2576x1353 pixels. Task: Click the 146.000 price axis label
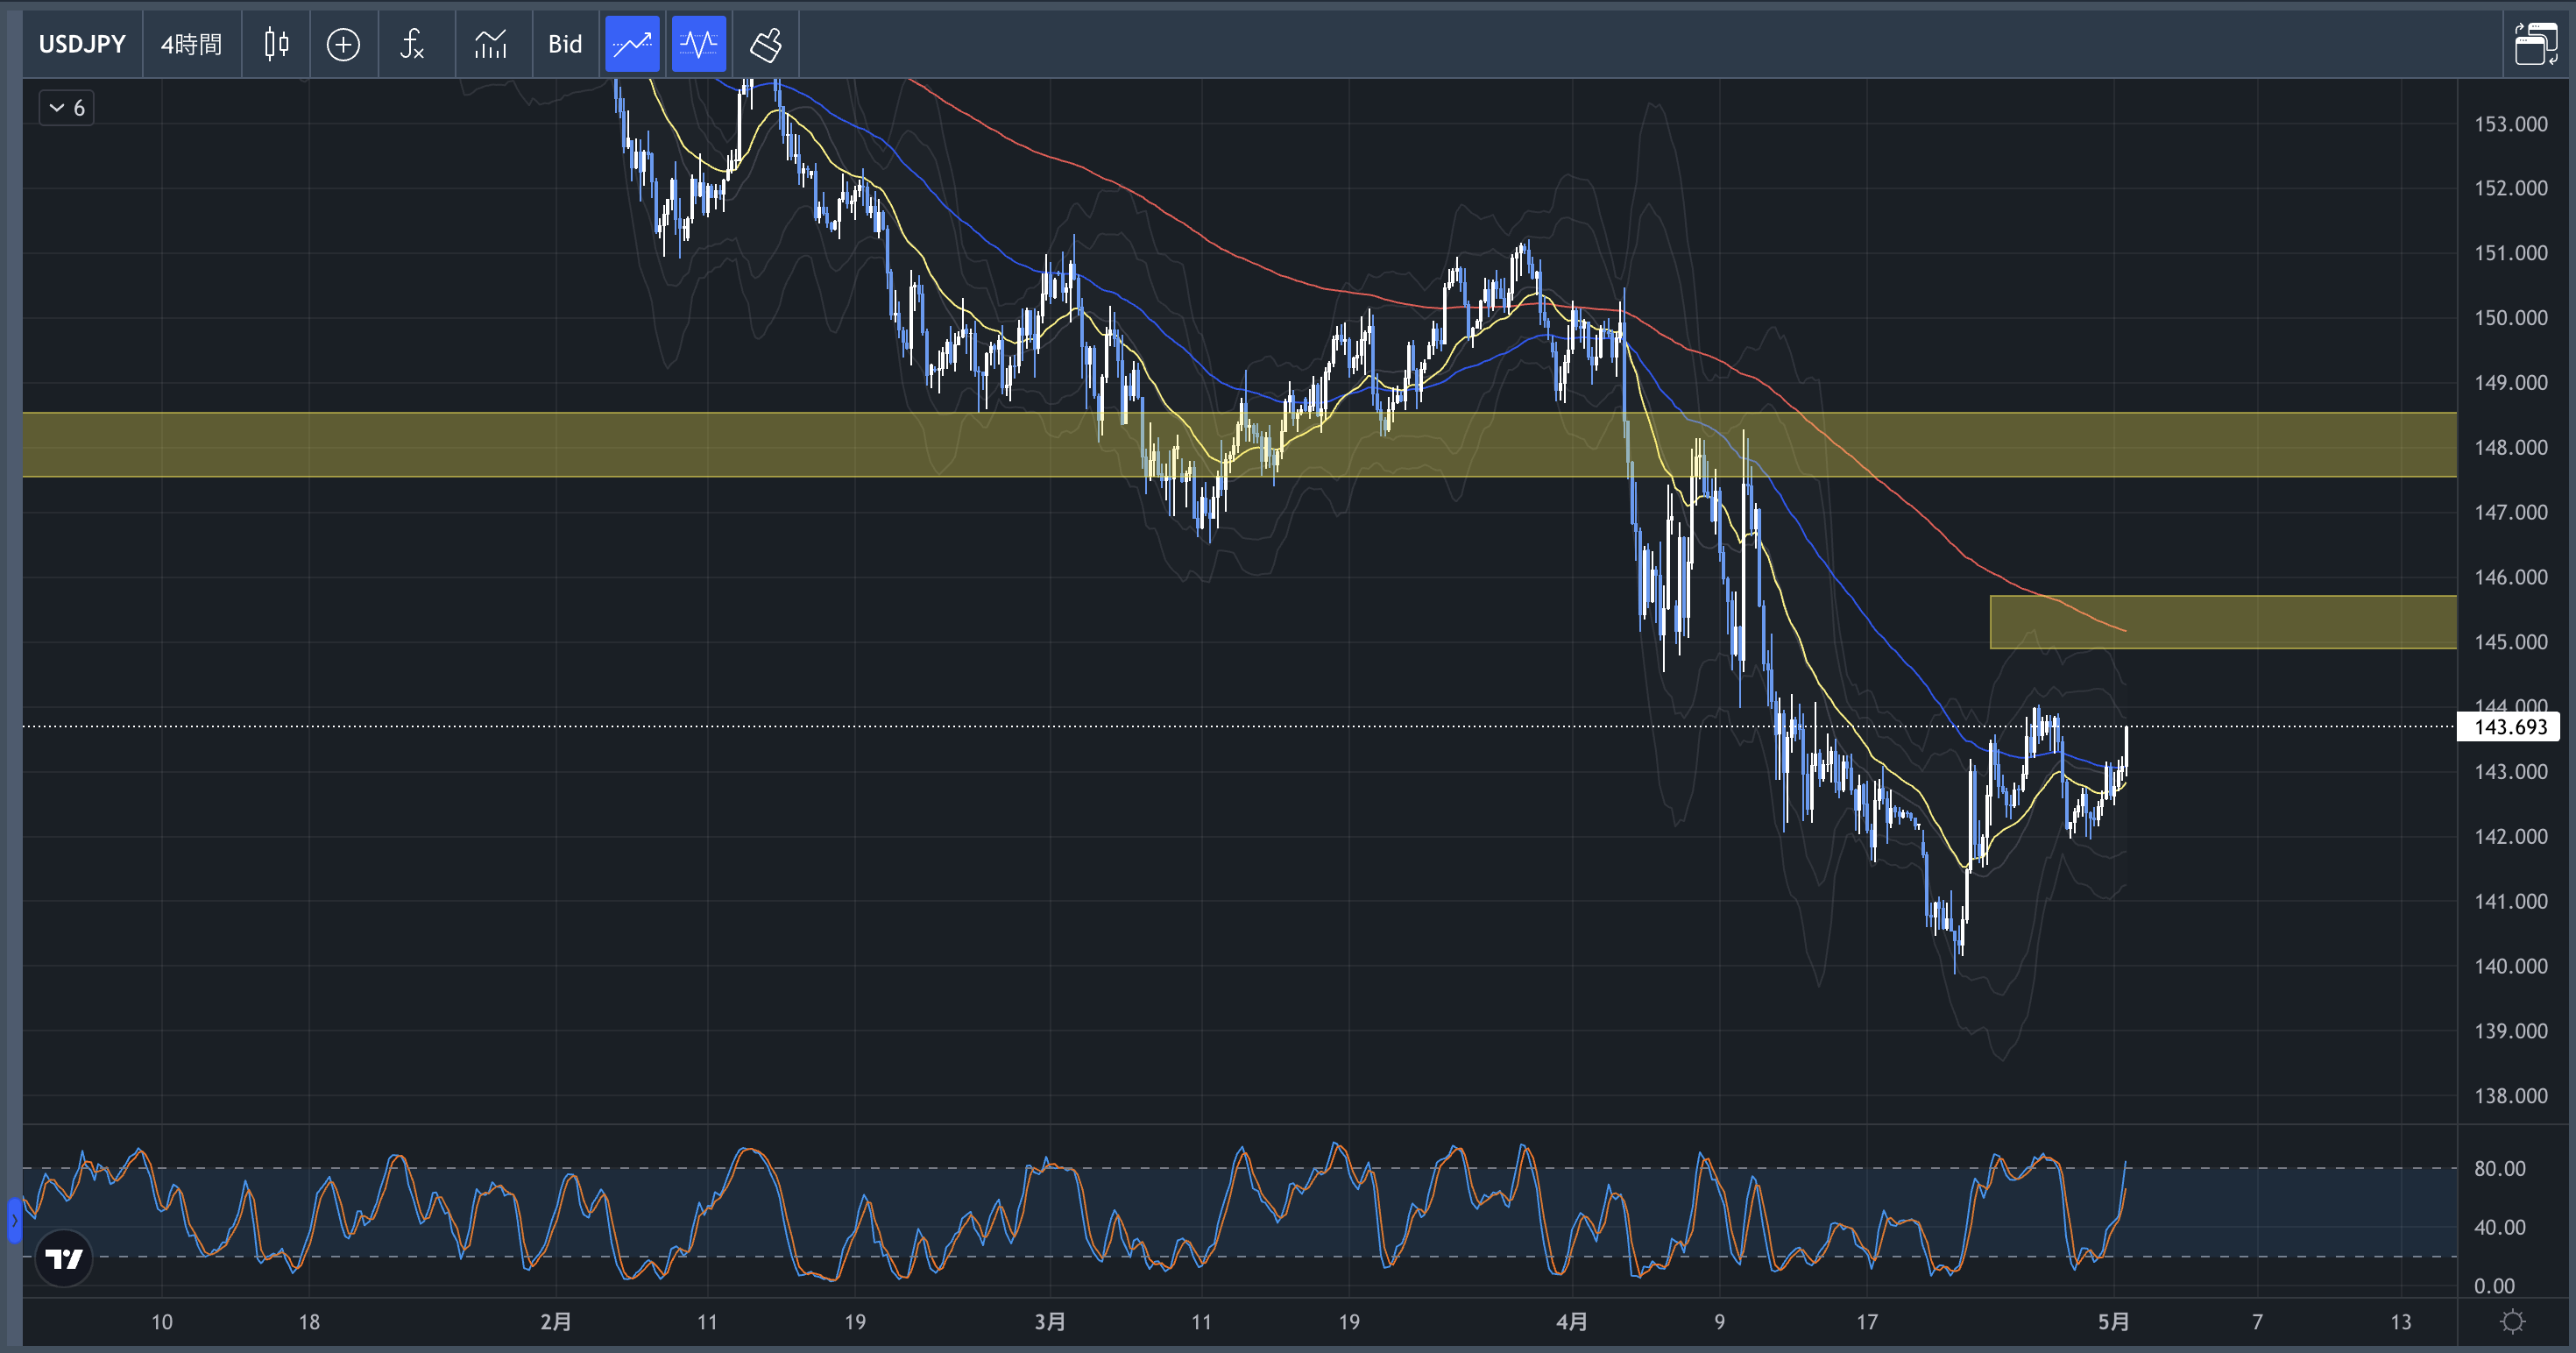click(x=2510, y=577)
